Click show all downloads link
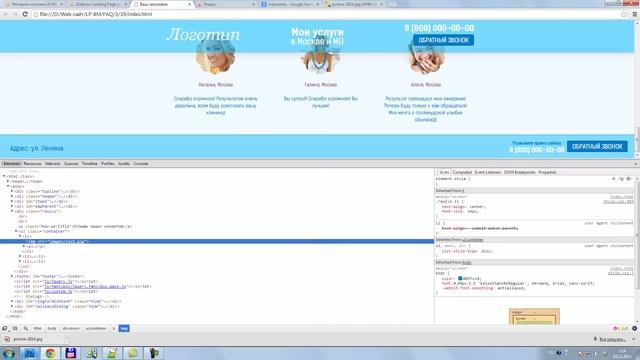640x360 pixels. pos(612,339)
